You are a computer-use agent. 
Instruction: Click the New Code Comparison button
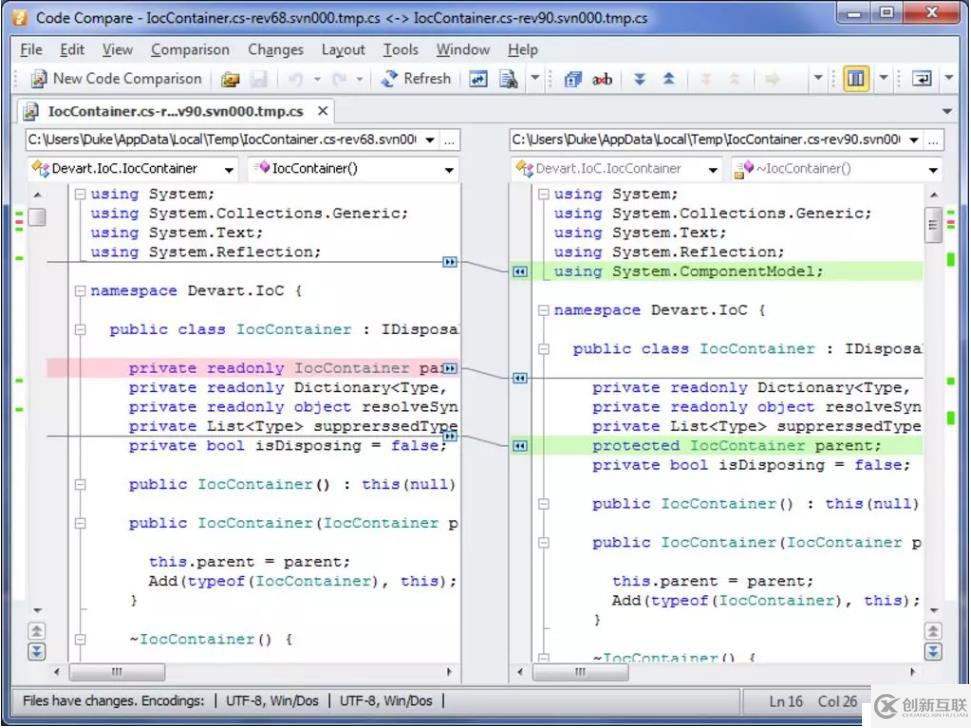tap(117, 79)
